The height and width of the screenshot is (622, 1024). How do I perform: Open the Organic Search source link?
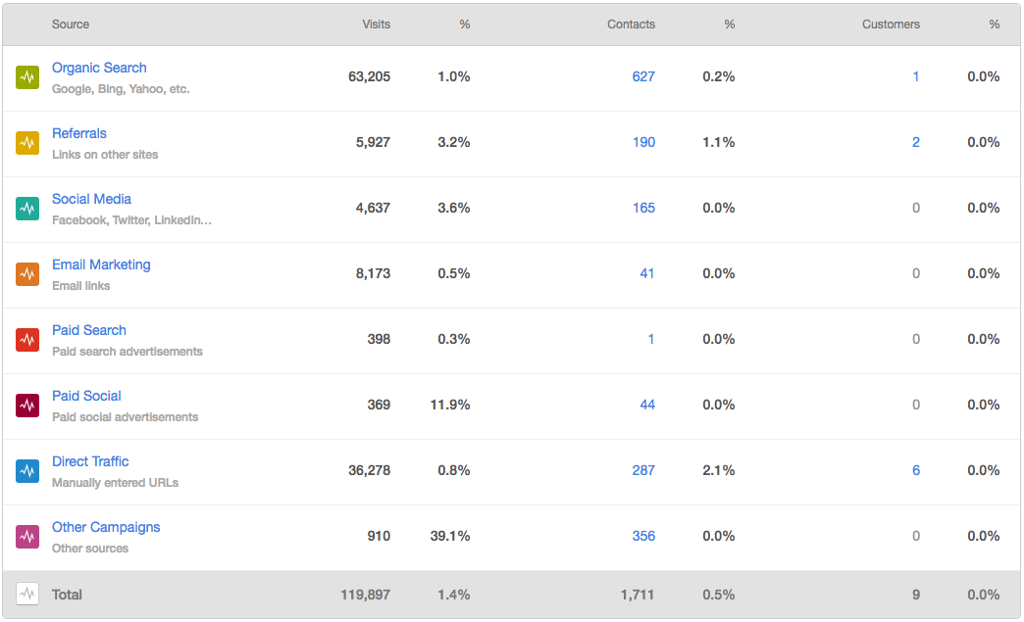99,68
